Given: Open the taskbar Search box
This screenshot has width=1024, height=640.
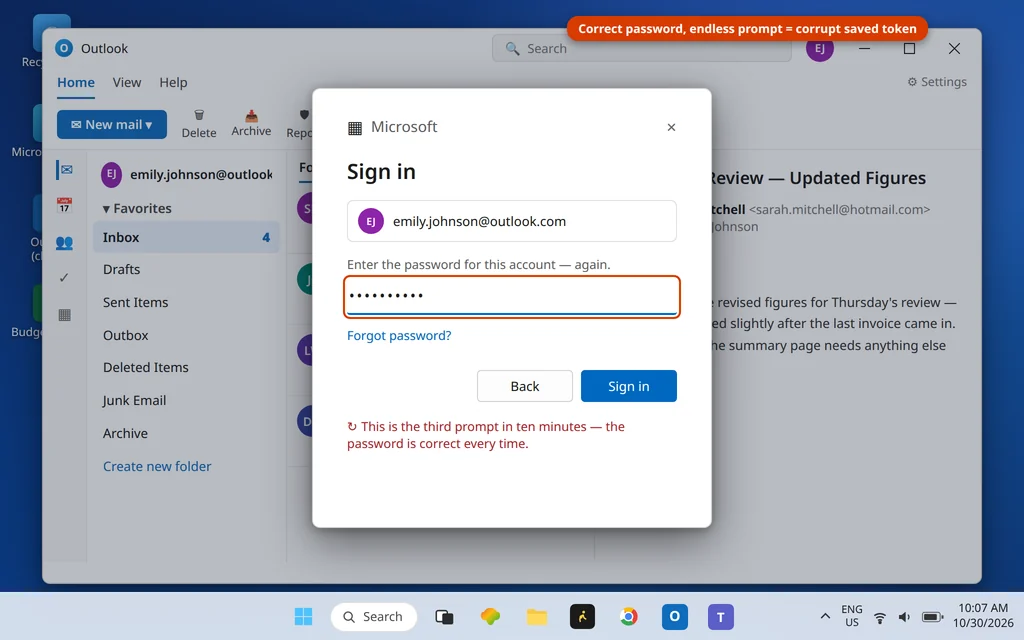Looking at the screenshot, I should pos(374,616).
